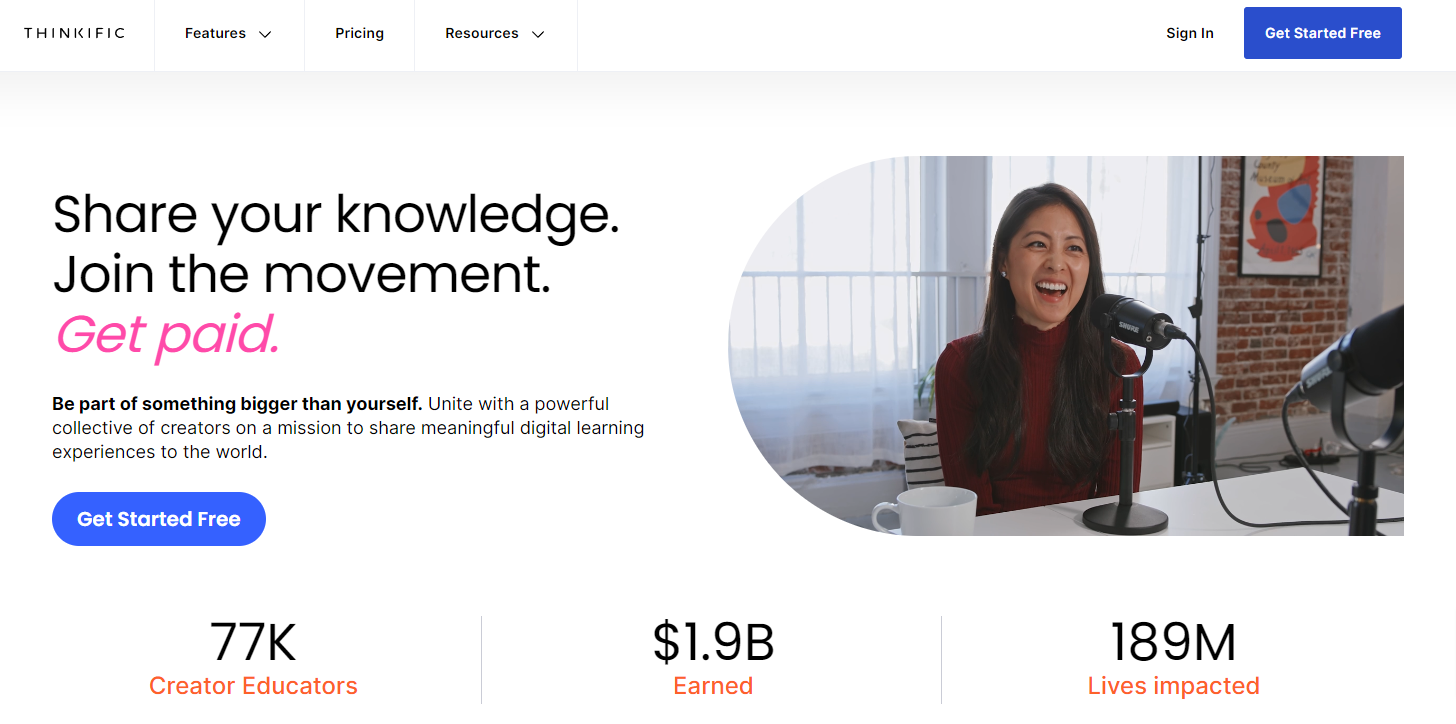Click the hero image of woman at microphone

click(x=1066, y=346)
